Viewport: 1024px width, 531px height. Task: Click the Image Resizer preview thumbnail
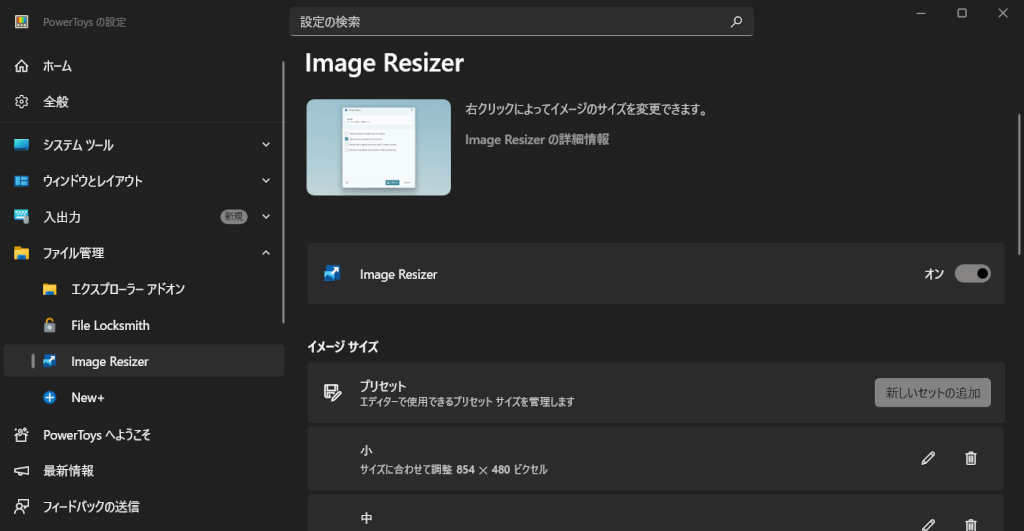point(379,147)
